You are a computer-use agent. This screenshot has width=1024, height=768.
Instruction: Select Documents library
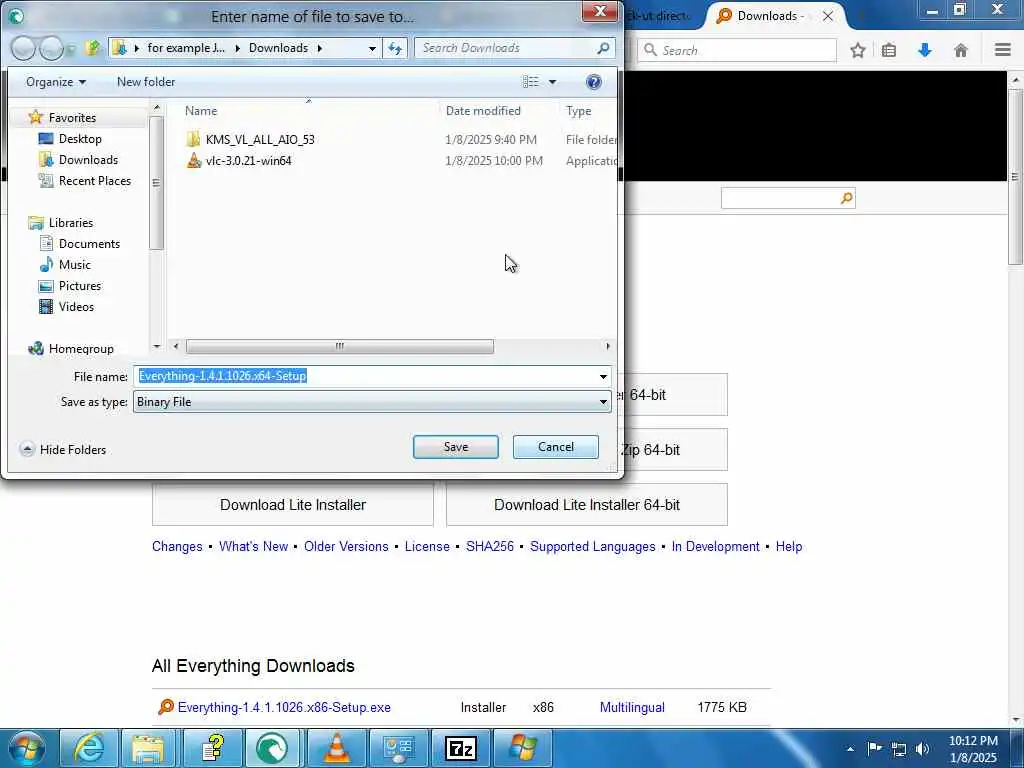tap(89, 244)
